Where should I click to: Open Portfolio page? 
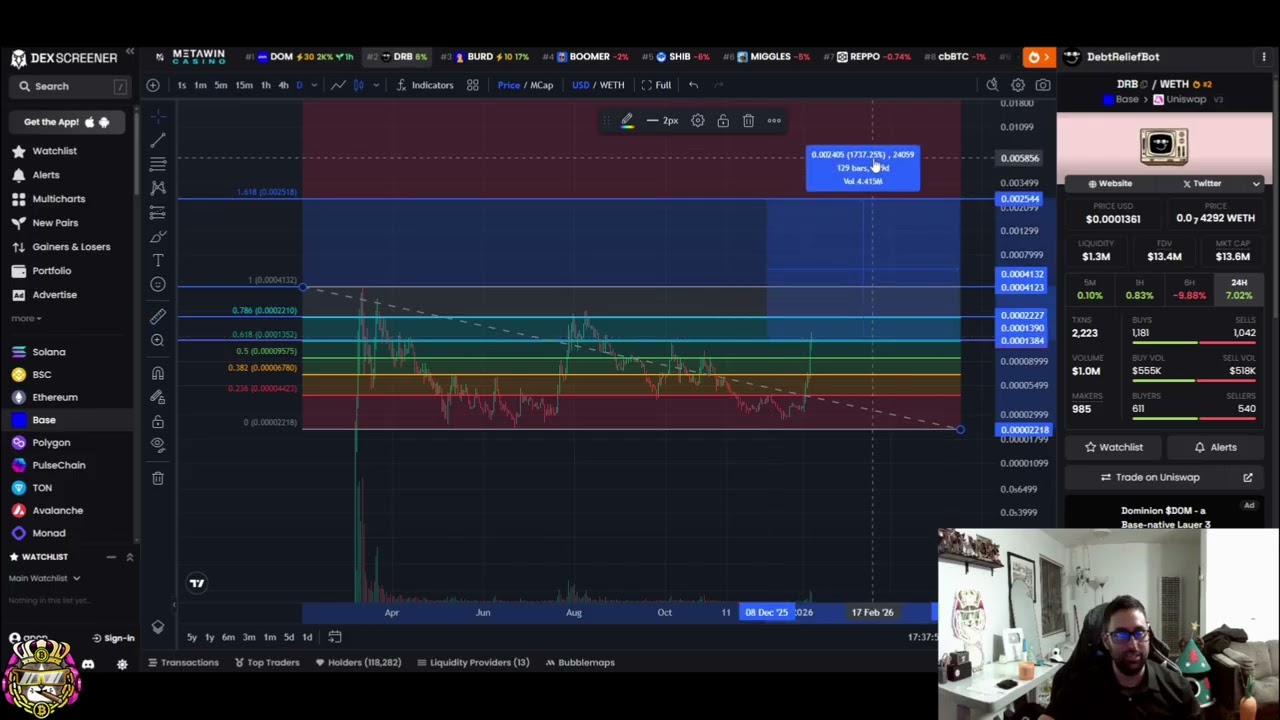[x=52, y=271]
